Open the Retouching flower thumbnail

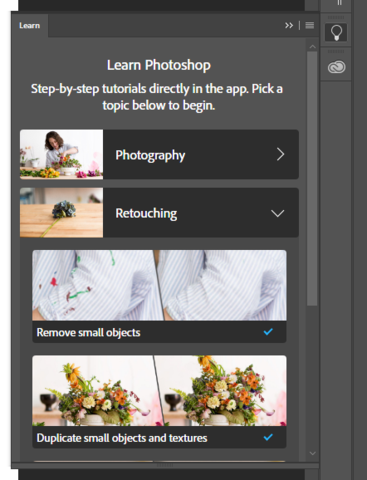coord(62,213)
